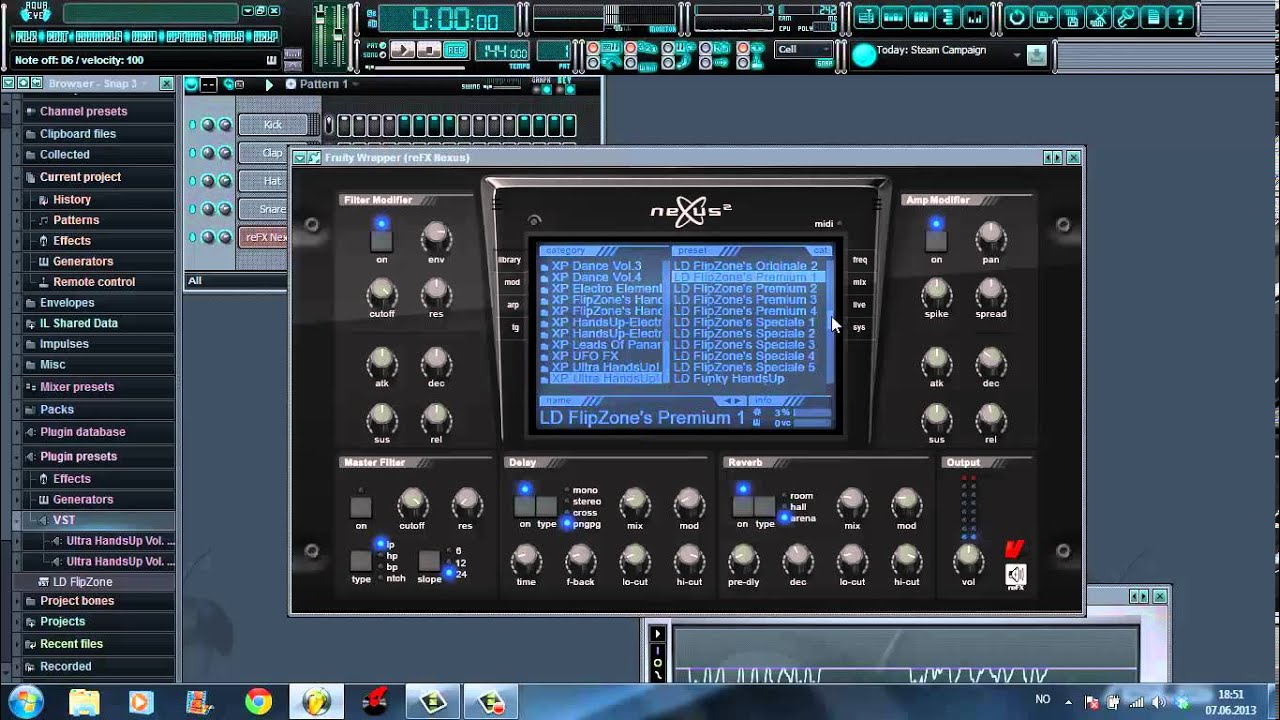Select PAT pattern mode radio
The width and height of the screenshot is (1280, 720).
click(x=383, y=45)
